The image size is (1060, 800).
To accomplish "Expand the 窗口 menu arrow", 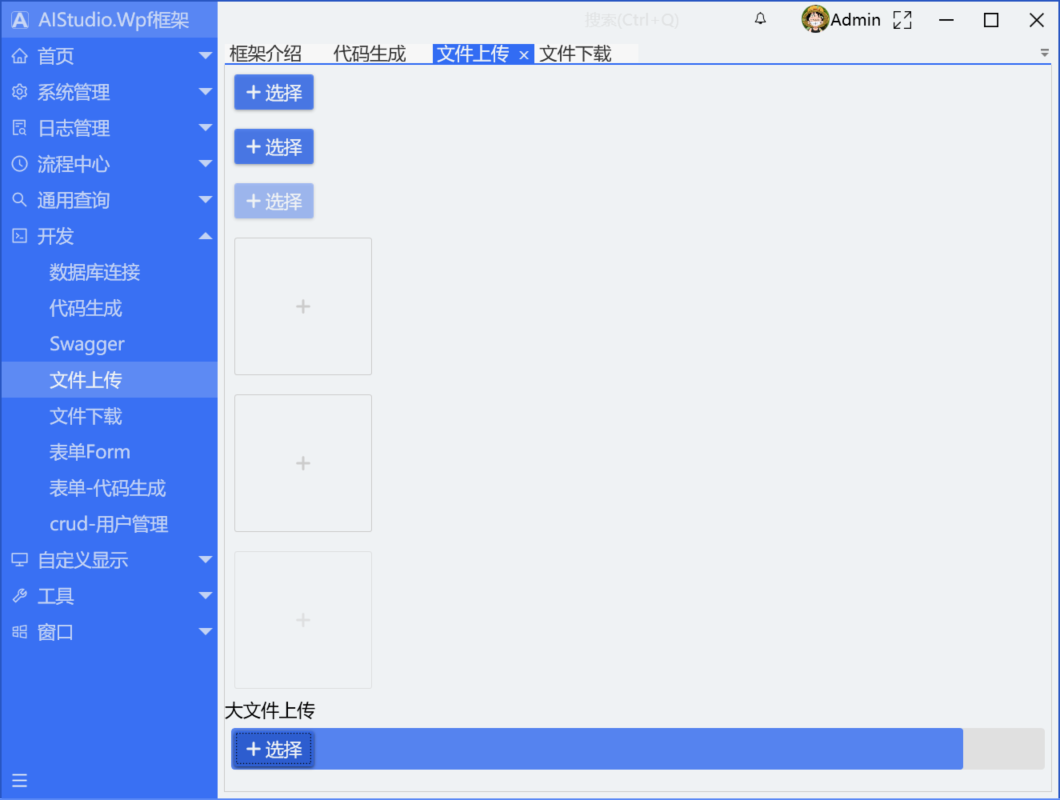I will [206, 631].
